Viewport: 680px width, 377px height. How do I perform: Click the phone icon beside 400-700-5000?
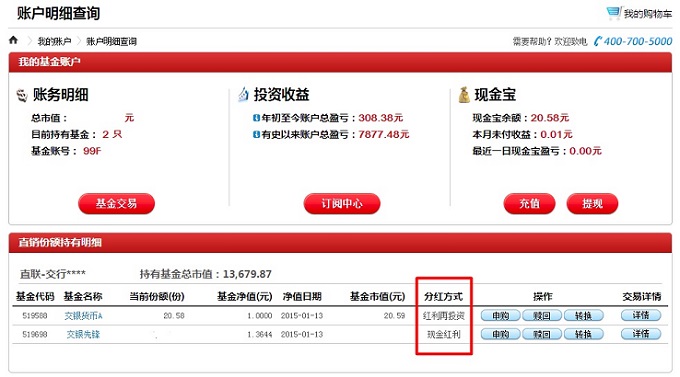point(598,41)
